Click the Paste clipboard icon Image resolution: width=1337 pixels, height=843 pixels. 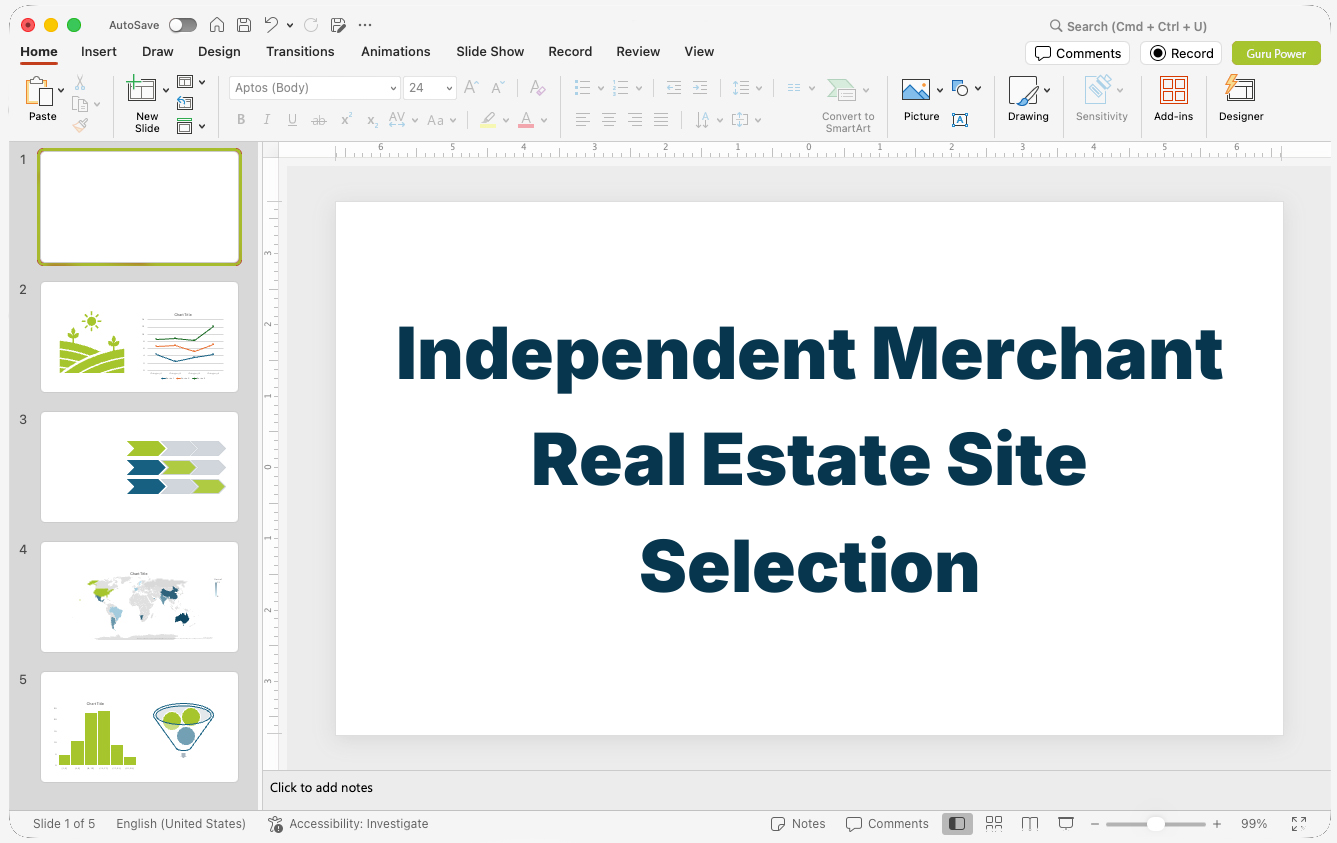pos(39,91)
